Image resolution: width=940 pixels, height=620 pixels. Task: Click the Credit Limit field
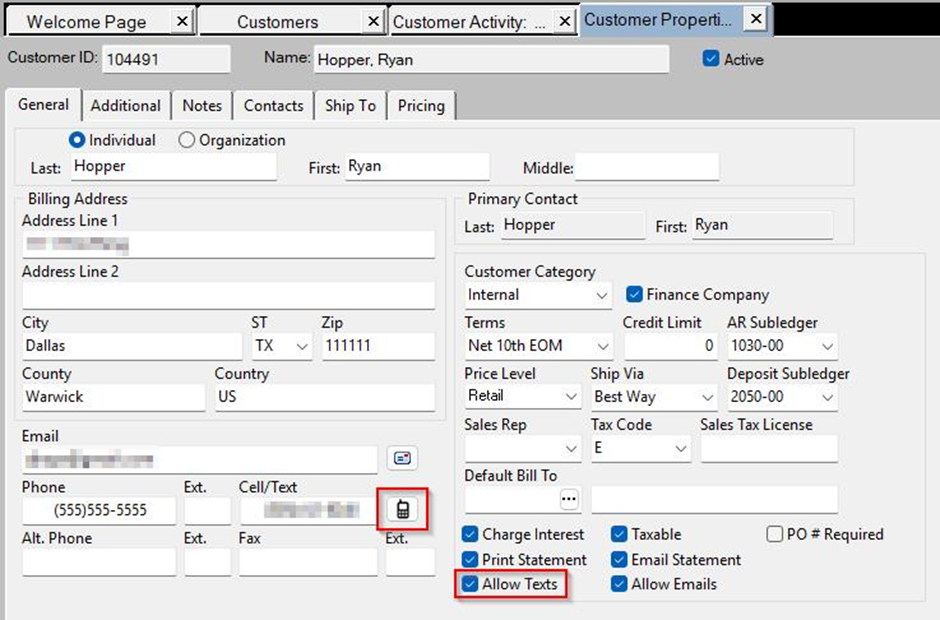point(670,346)
